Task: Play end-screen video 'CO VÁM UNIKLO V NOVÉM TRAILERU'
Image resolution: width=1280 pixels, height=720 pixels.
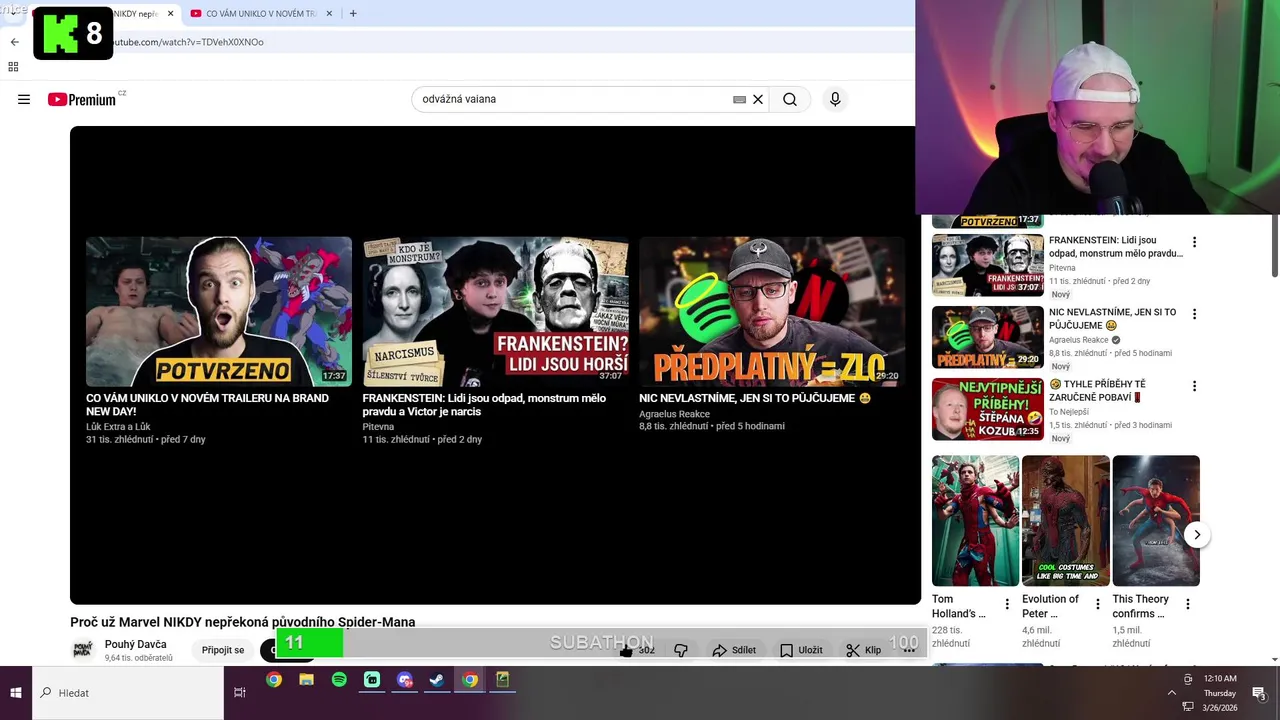Action: 219,311
